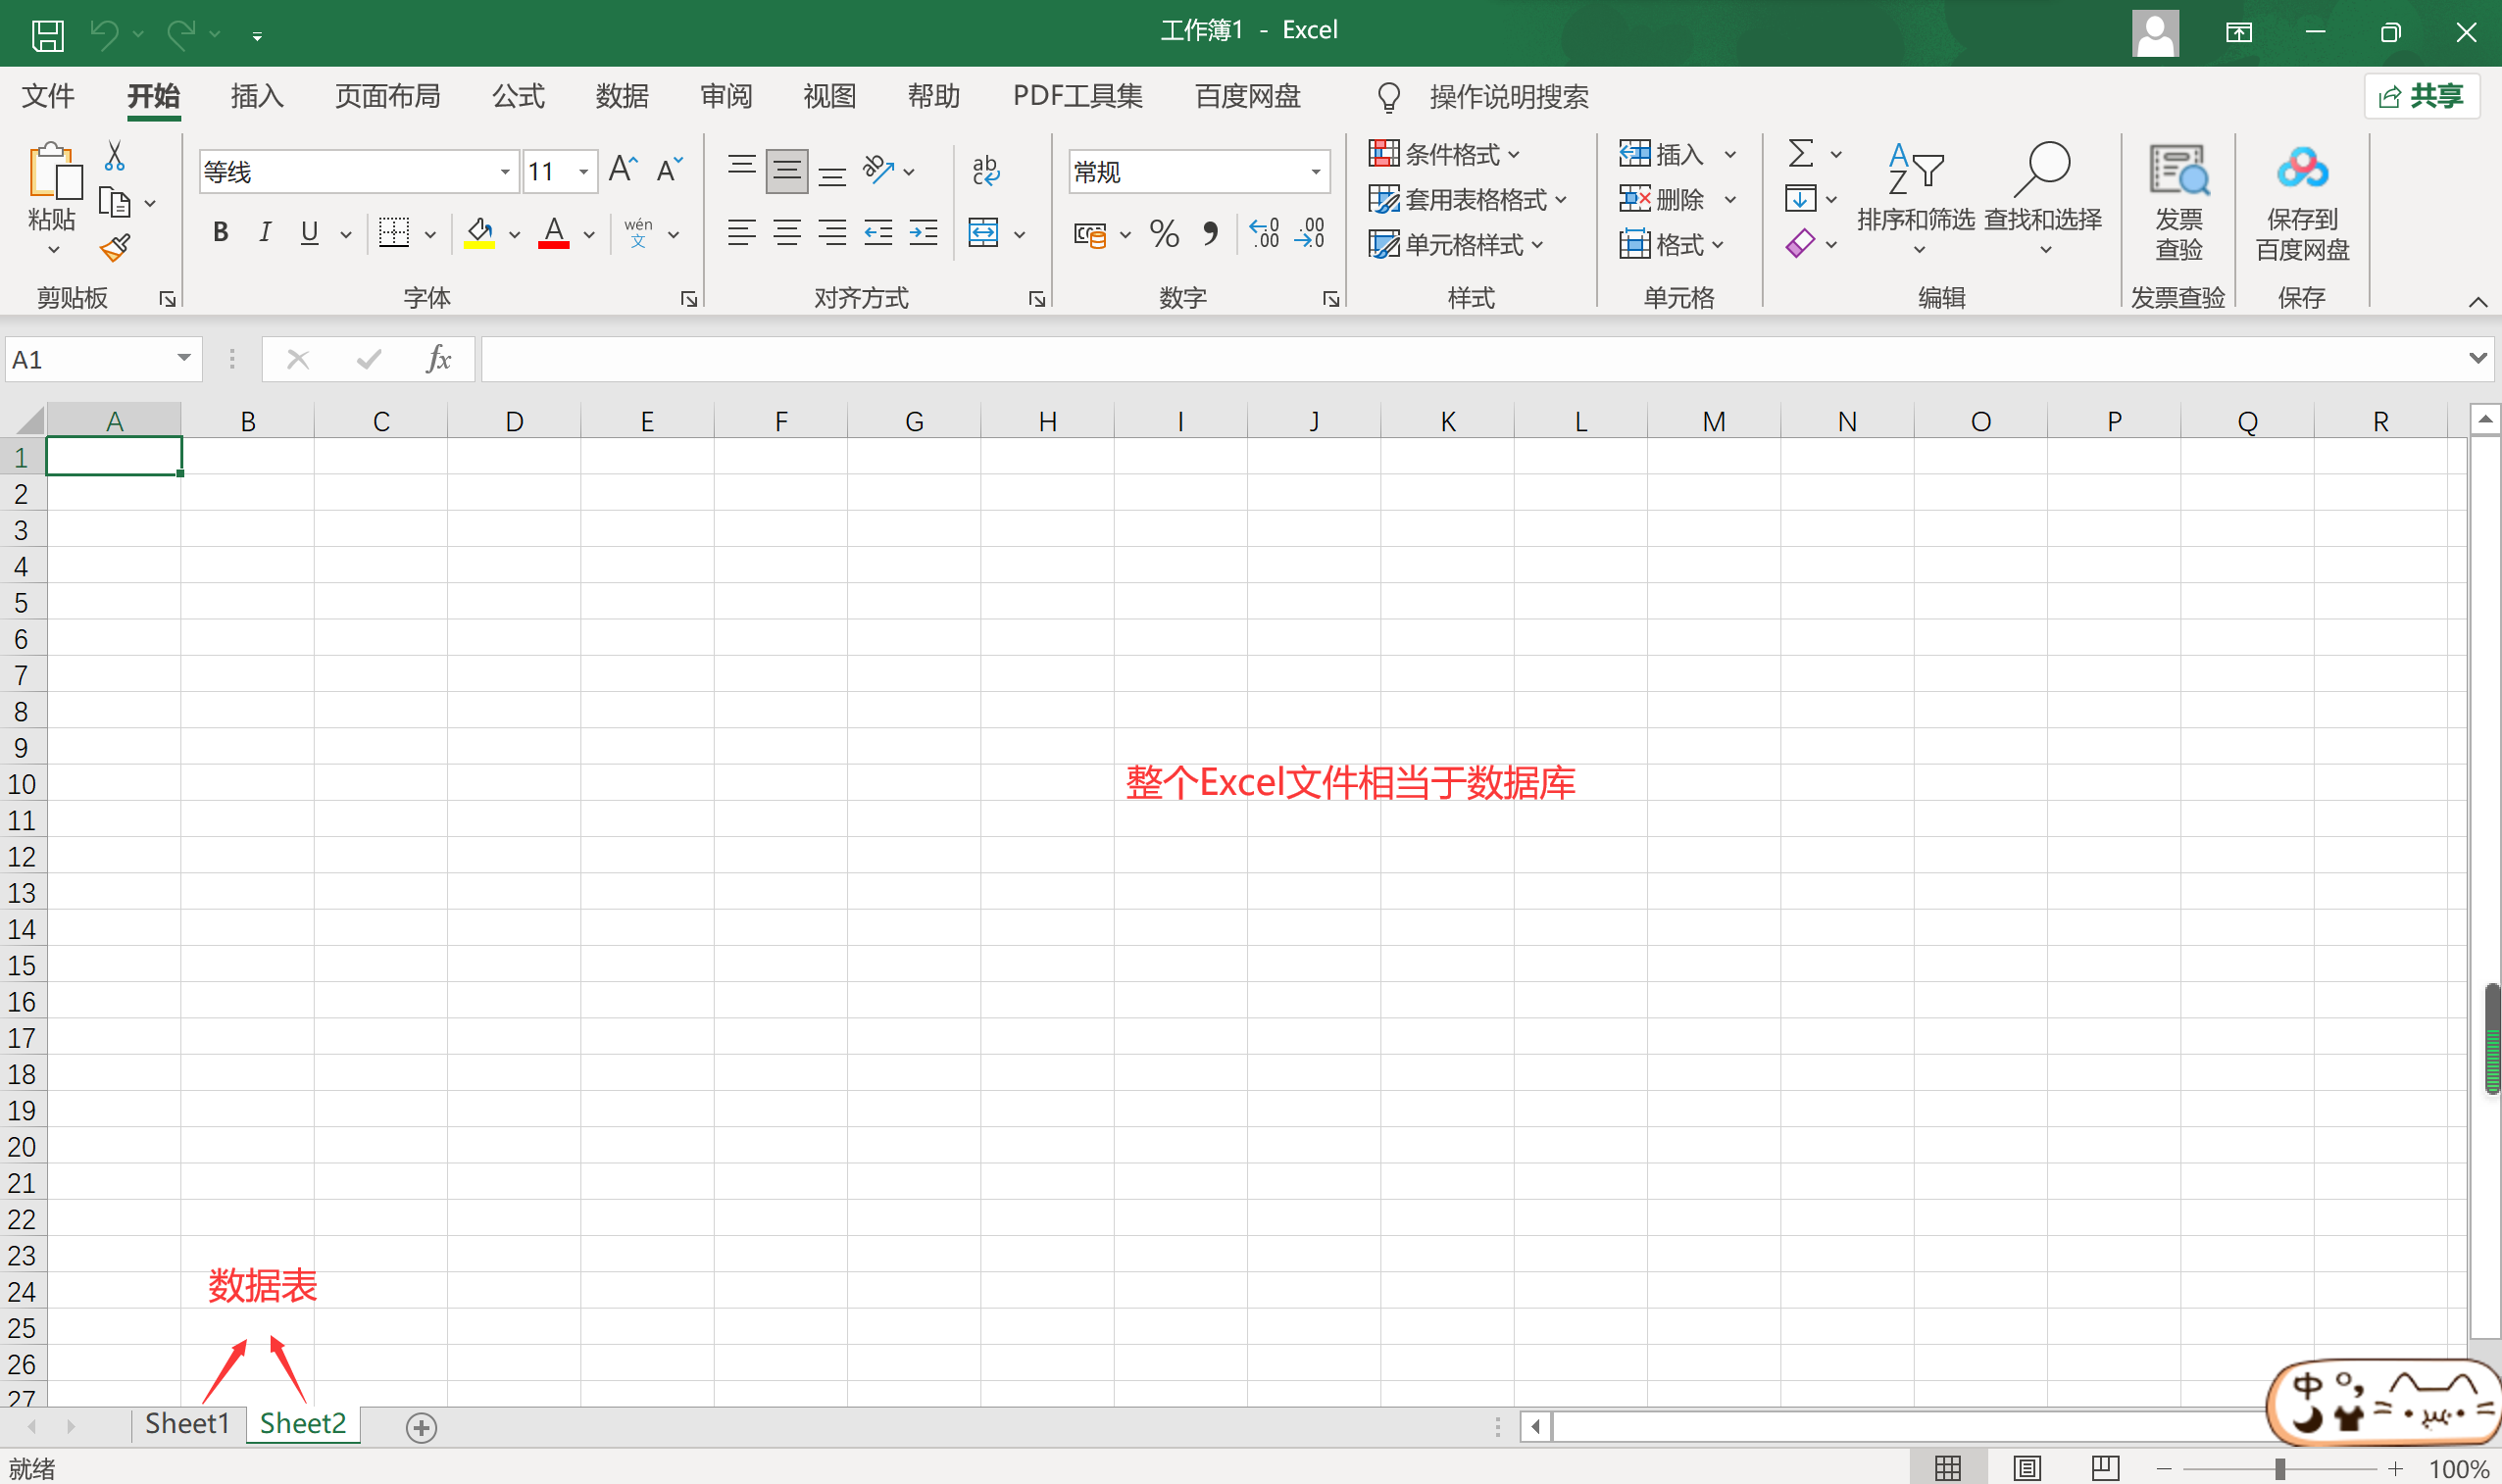Switch to the Sheet1 worksheet tab
This screenshot has width=2502, height=1484.
click(187, 1423)
